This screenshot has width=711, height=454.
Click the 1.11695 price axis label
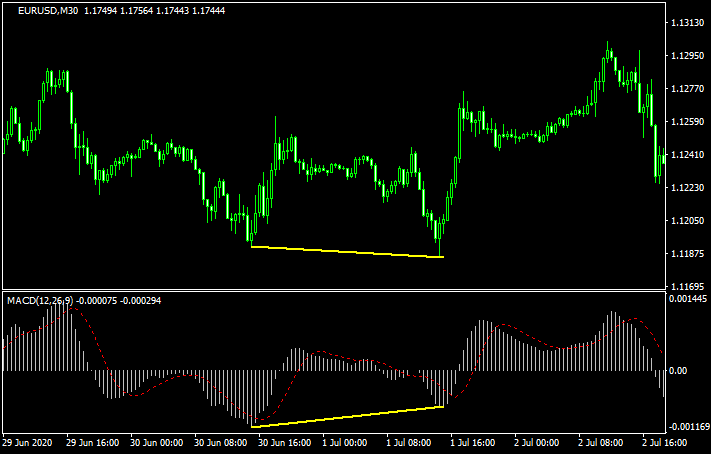(688, 286)
